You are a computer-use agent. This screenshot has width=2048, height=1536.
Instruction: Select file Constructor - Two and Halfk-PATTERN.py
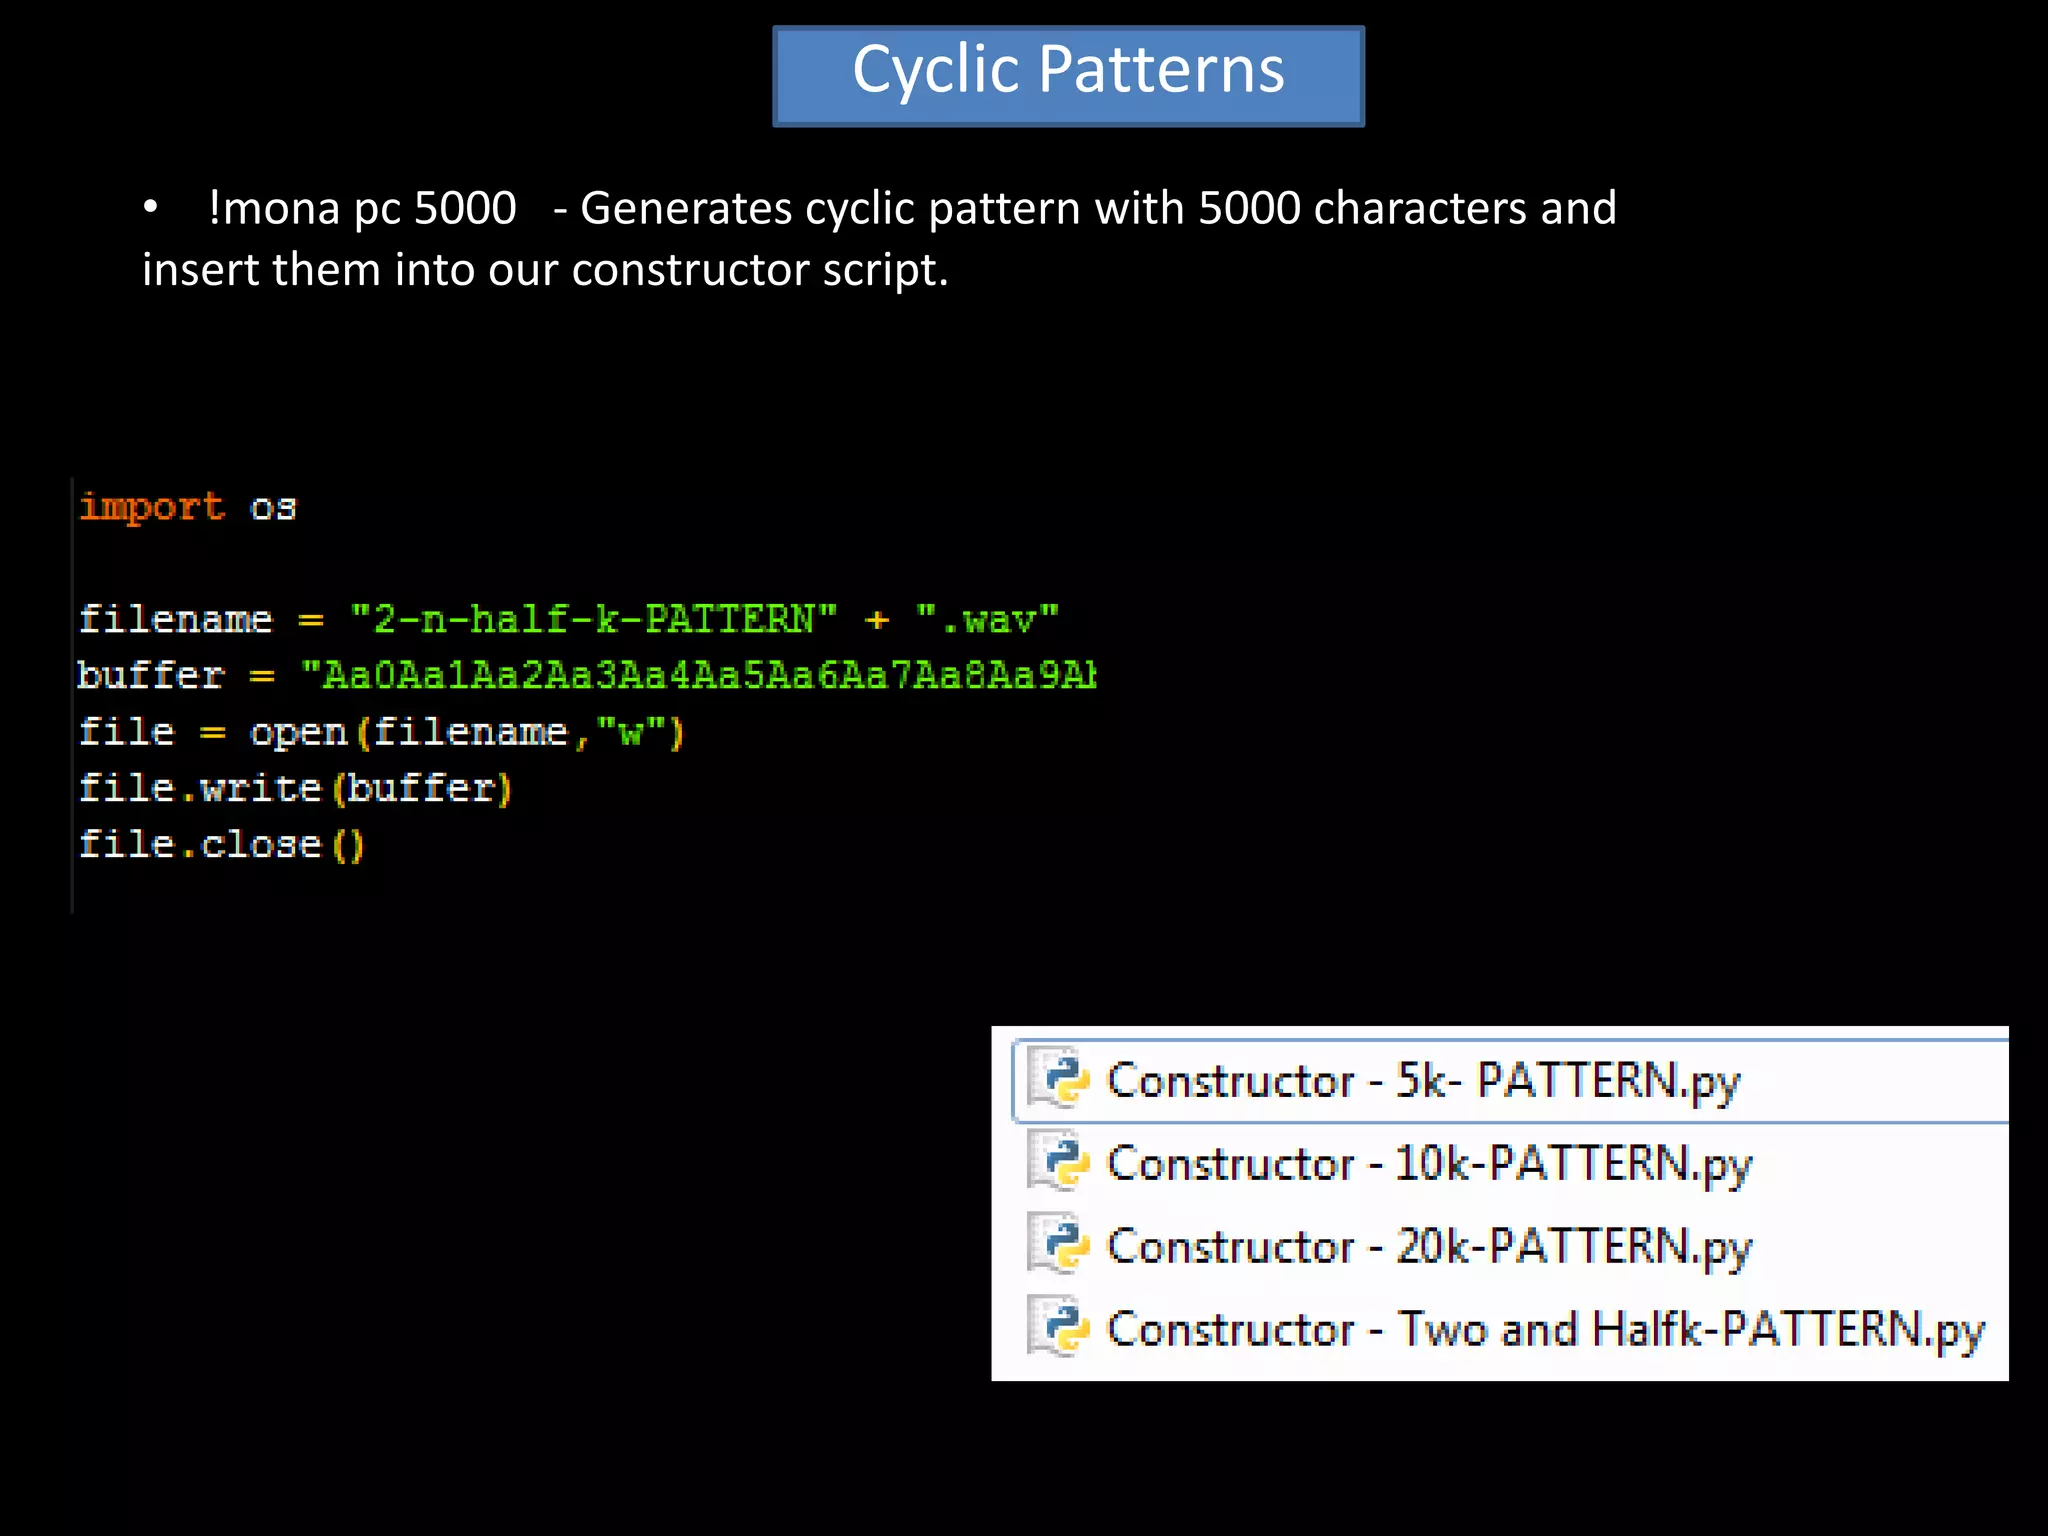(x=1545, y=1331)
